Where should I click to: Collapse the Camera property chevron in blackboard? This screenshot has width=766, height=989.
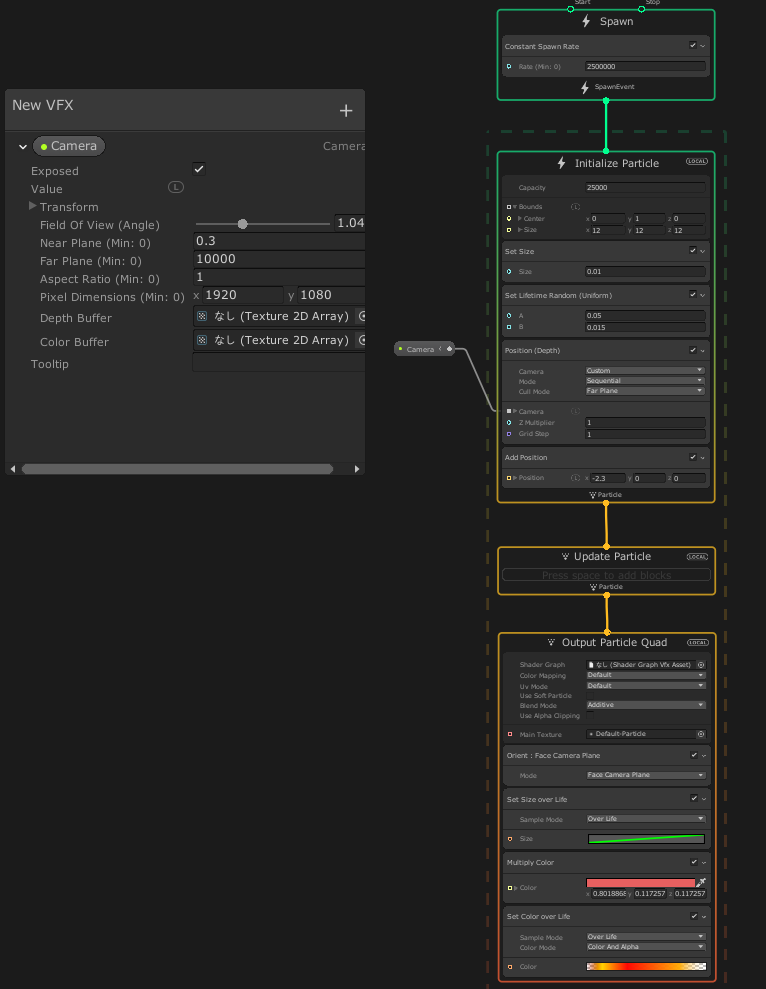[x=23, y=147]
